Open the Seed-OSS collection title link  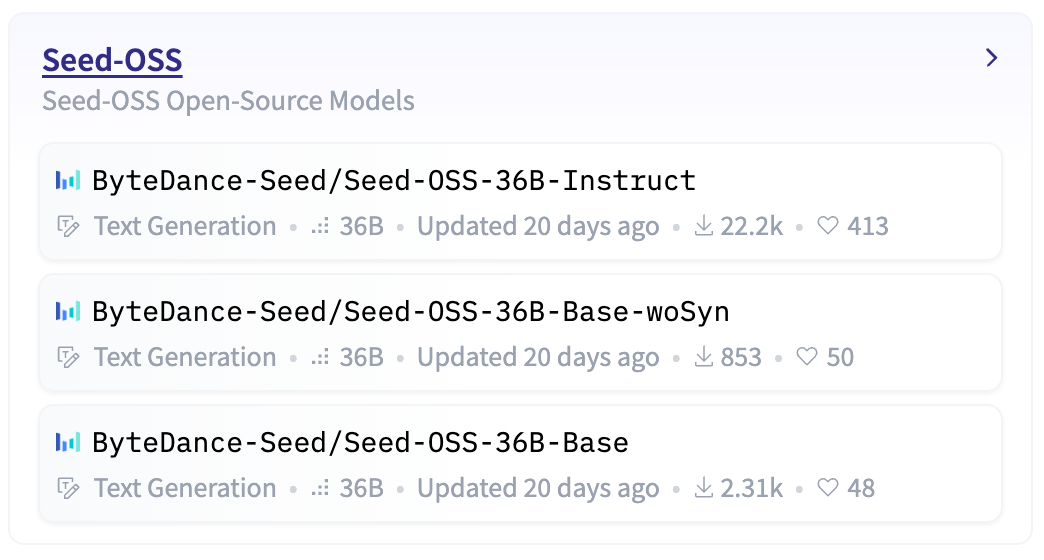click(x=112, y=61)
